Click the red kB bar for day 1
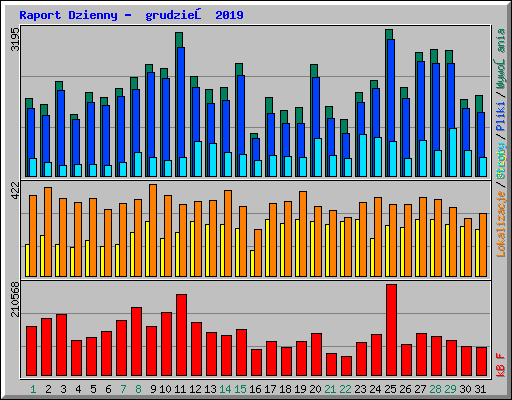The image size is (512, 400). pyautogui.click(x=32, y=351)
